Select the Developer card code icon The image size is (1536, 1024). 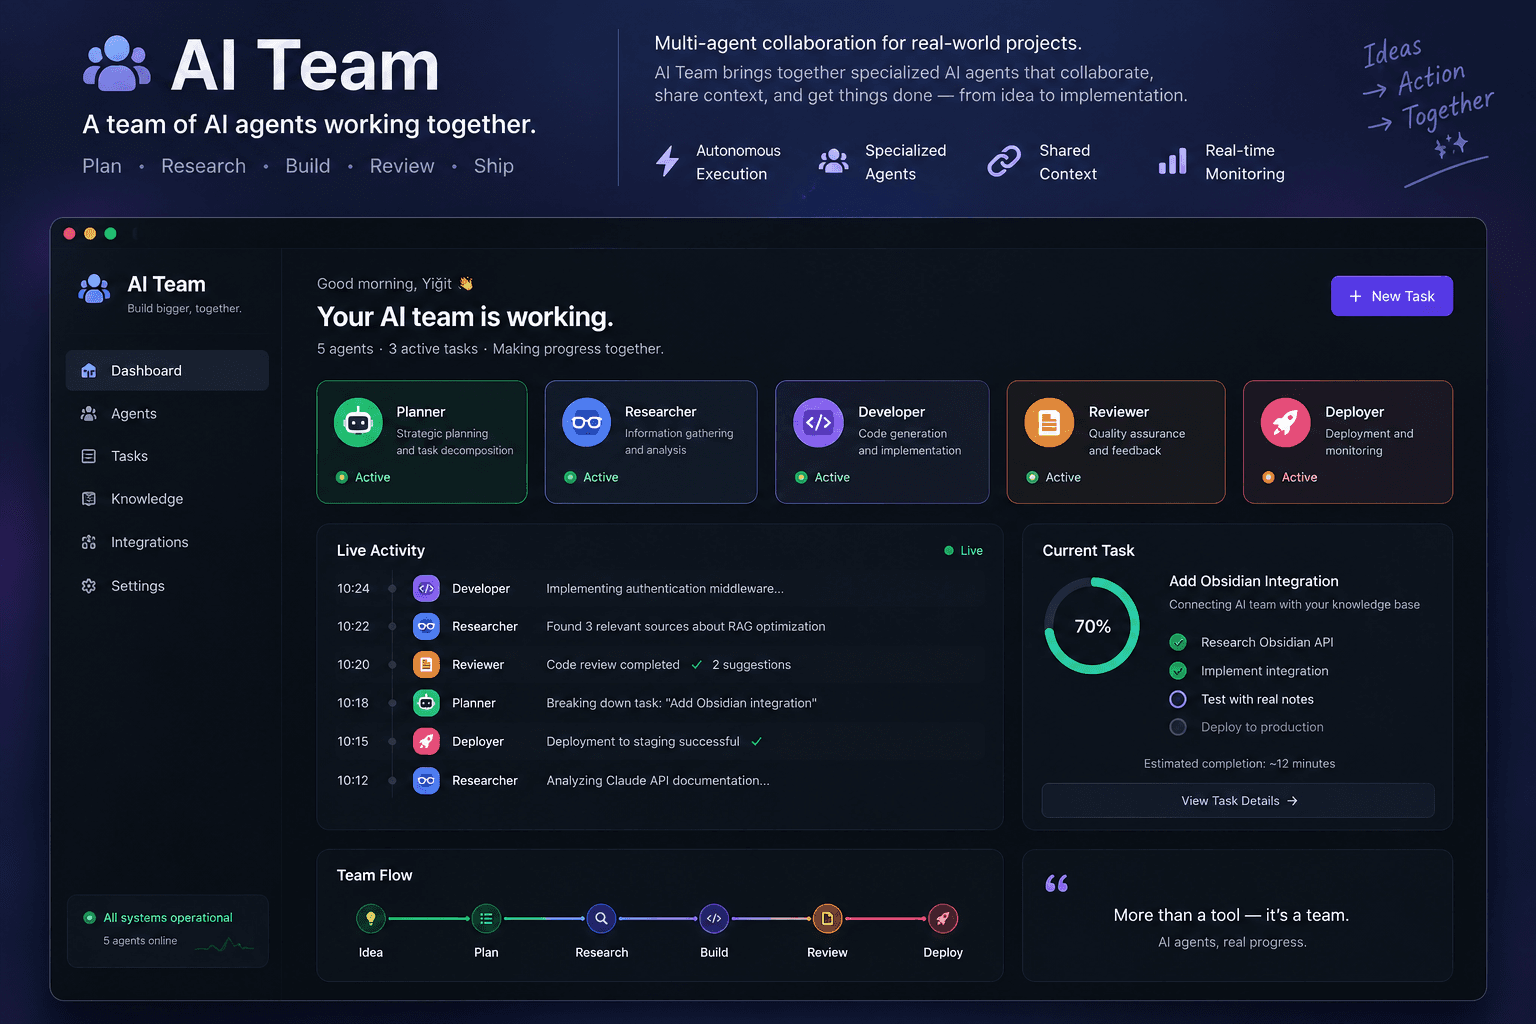pyautogui.click(x=818, y=422)
